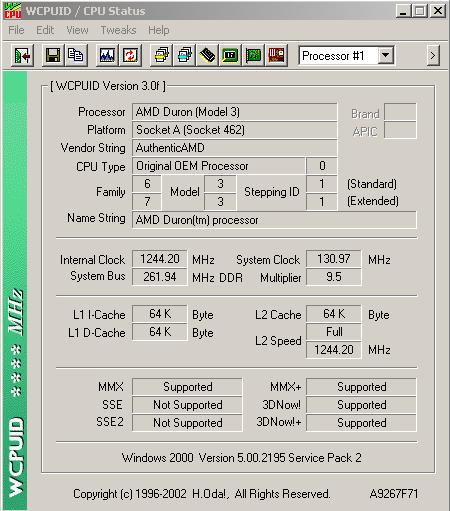Click the L1 D-Cache 64 K value
450x511 pixels.
(x=160, y=332)
